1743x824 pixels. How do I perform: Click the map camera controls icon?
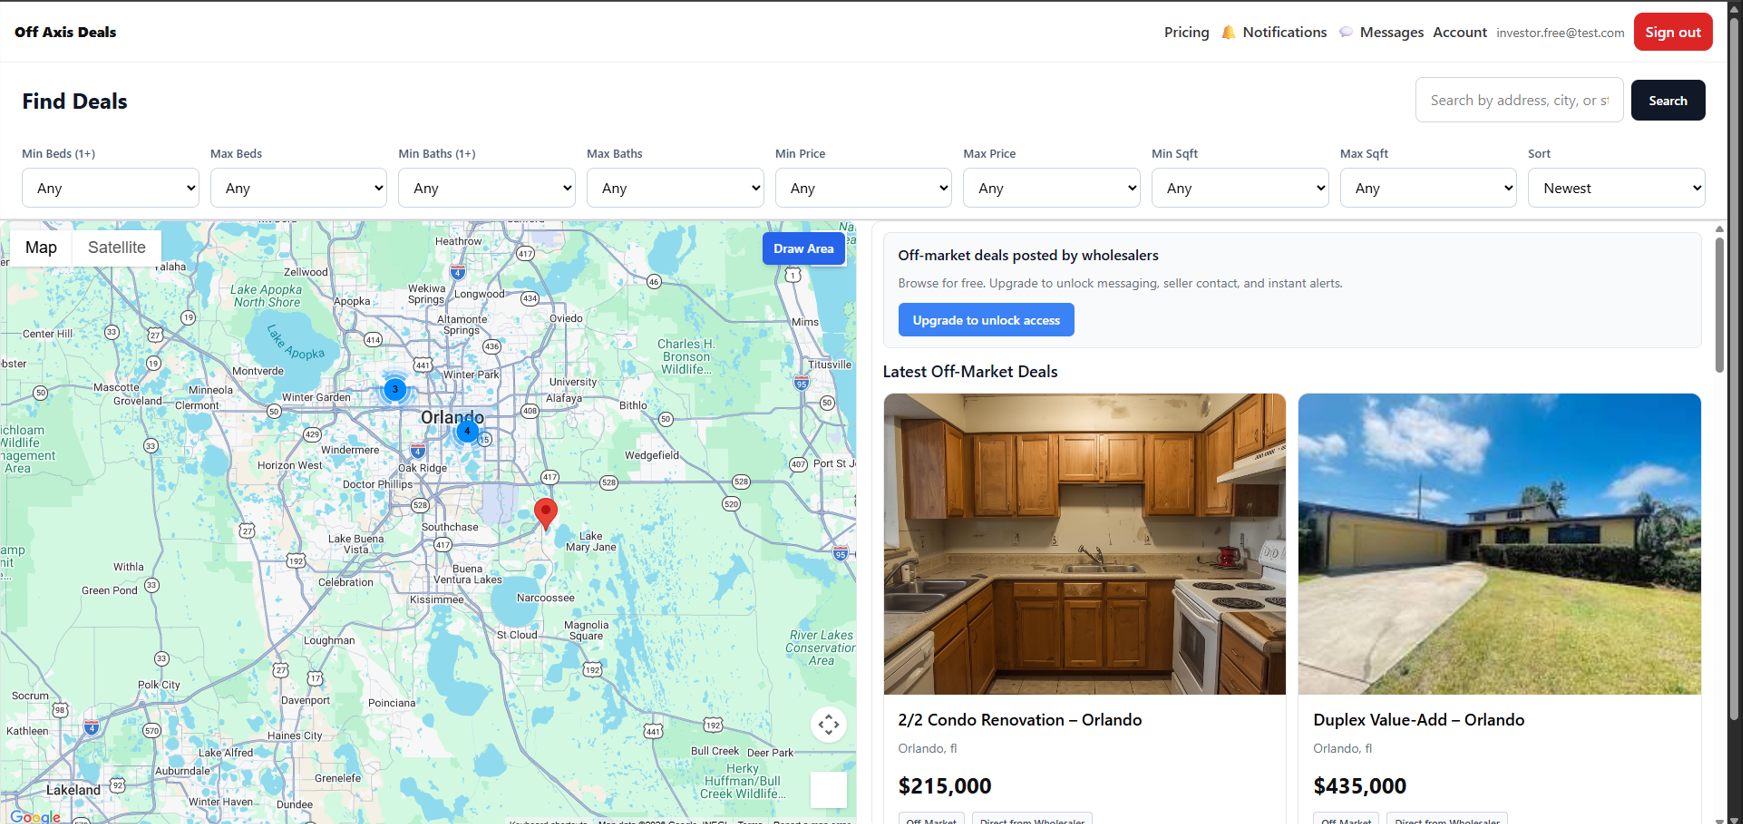829,724
